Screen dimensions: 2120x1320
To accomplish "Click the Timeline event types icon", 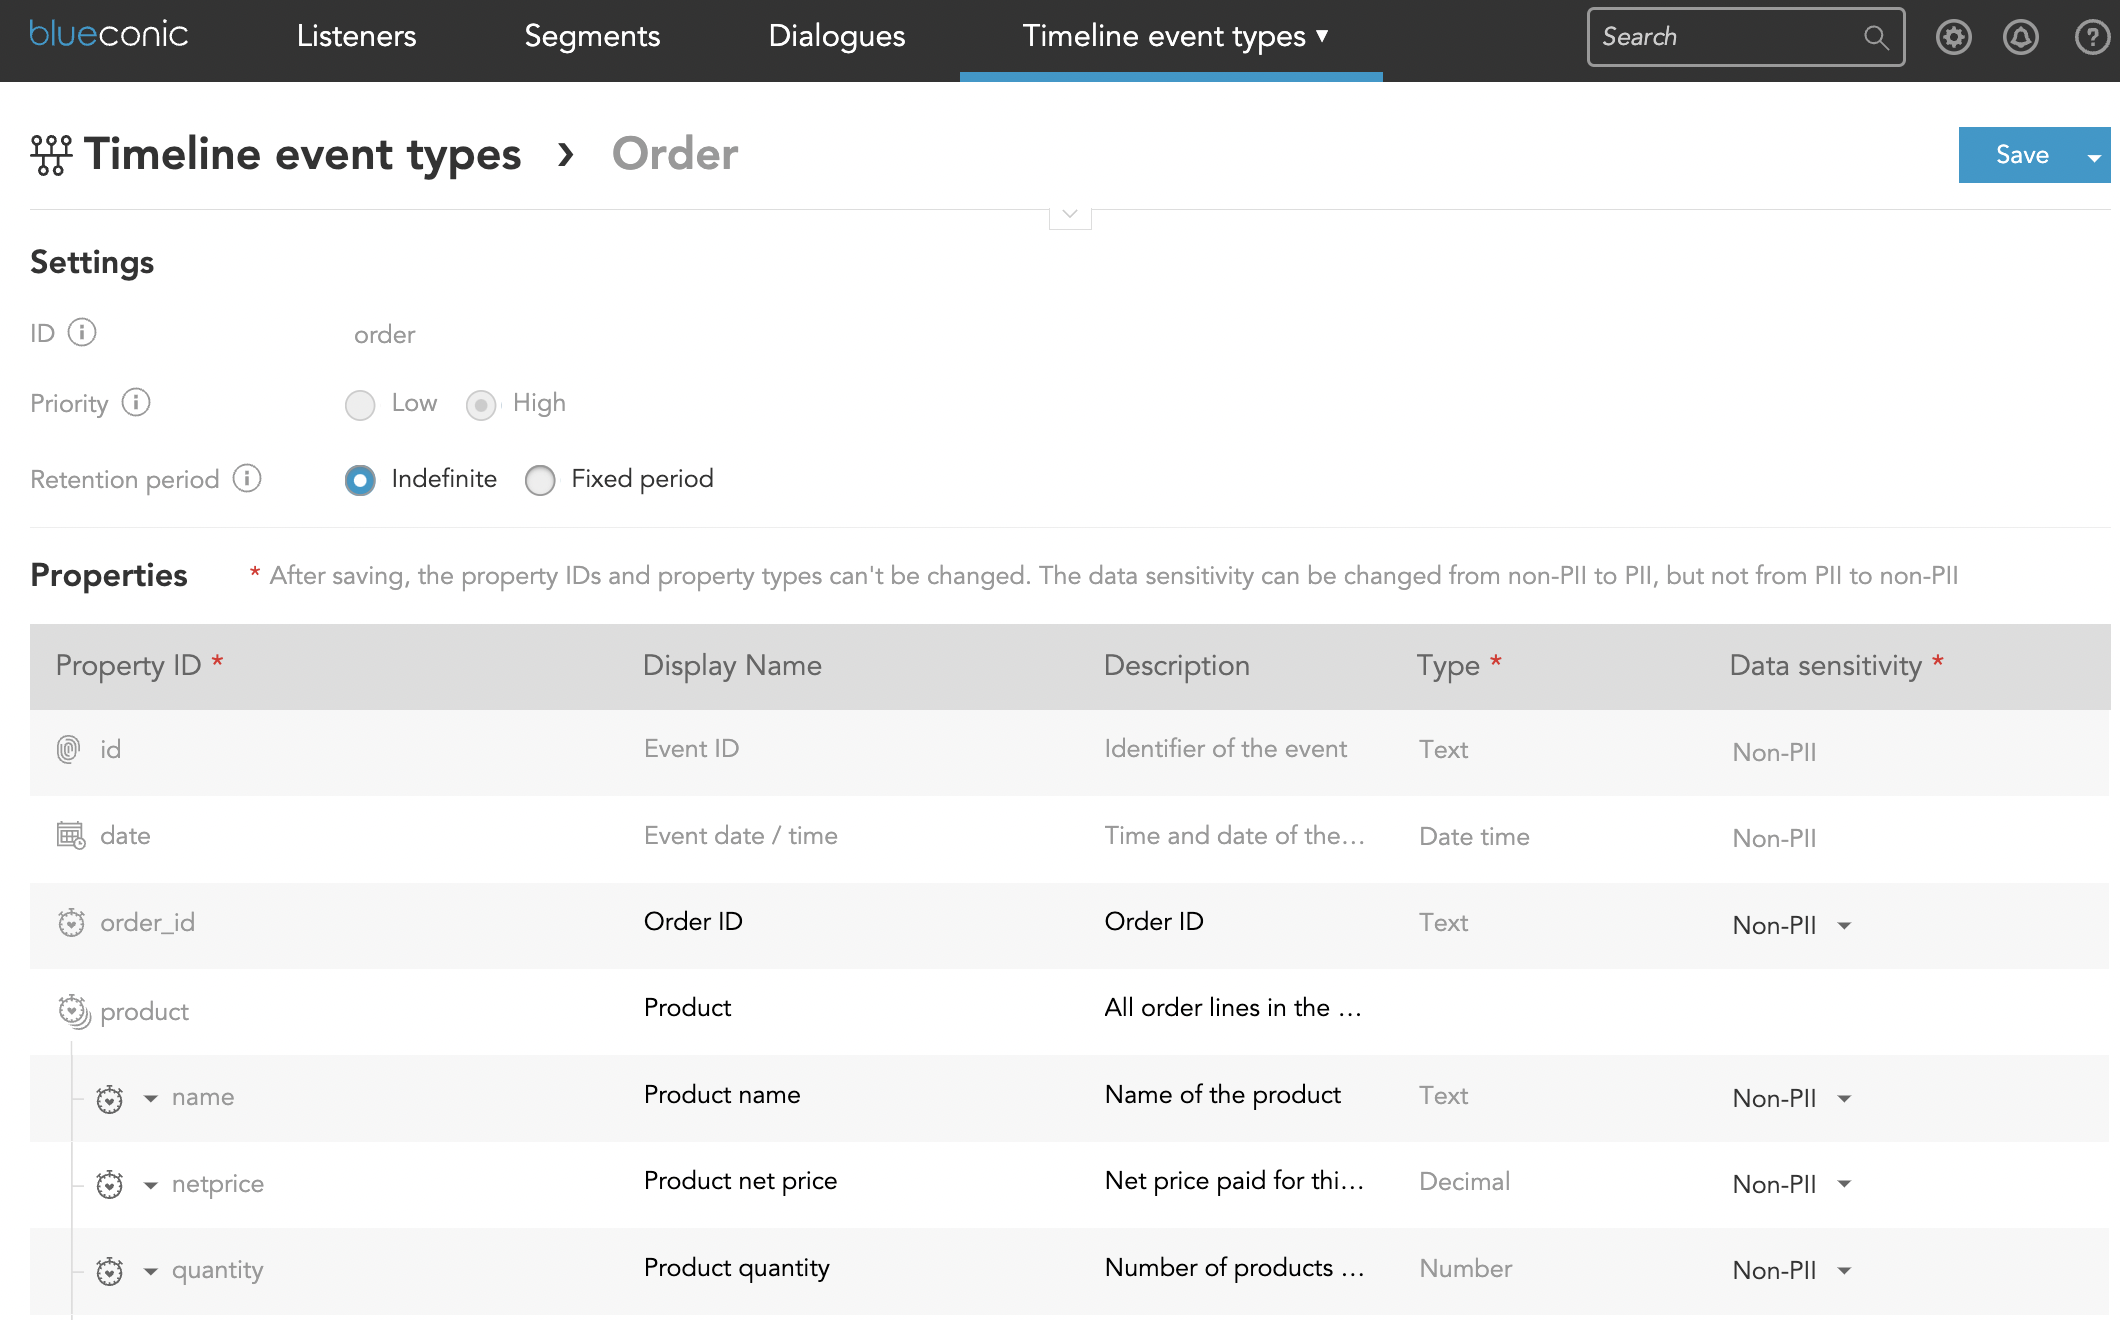I will 49,152.
